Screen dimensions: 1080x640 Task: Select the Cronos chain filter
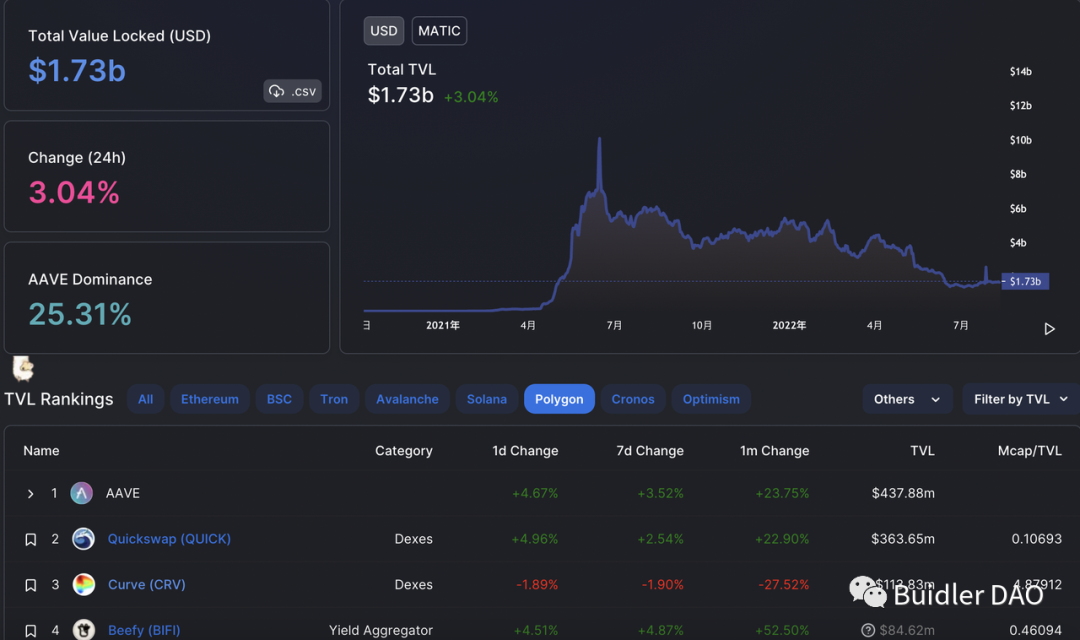(x=633, y=399)
